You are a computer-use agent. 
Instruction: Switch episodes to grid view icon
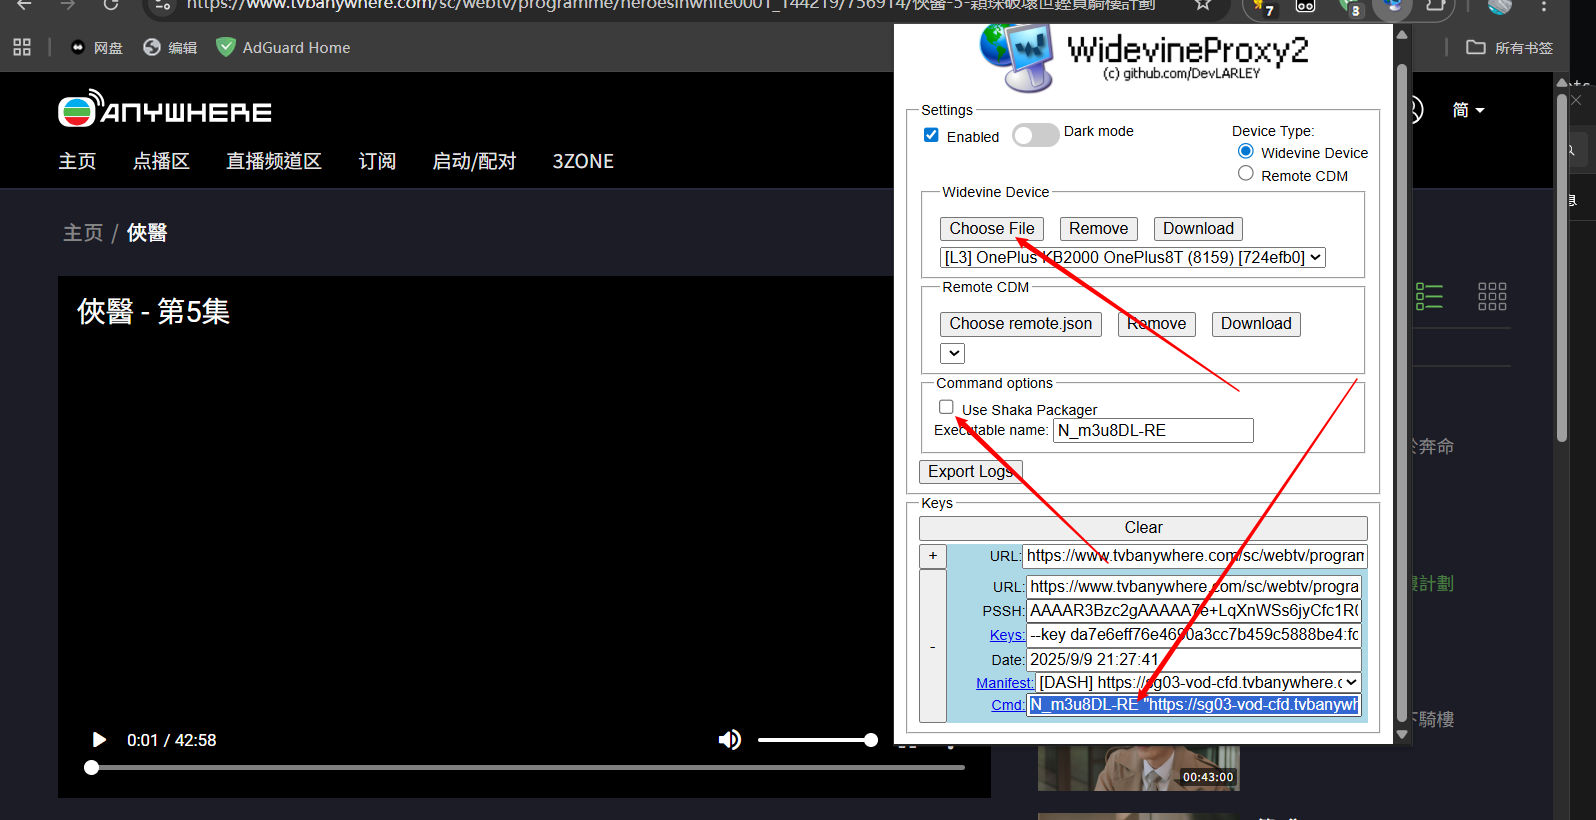pos(1492,296)
